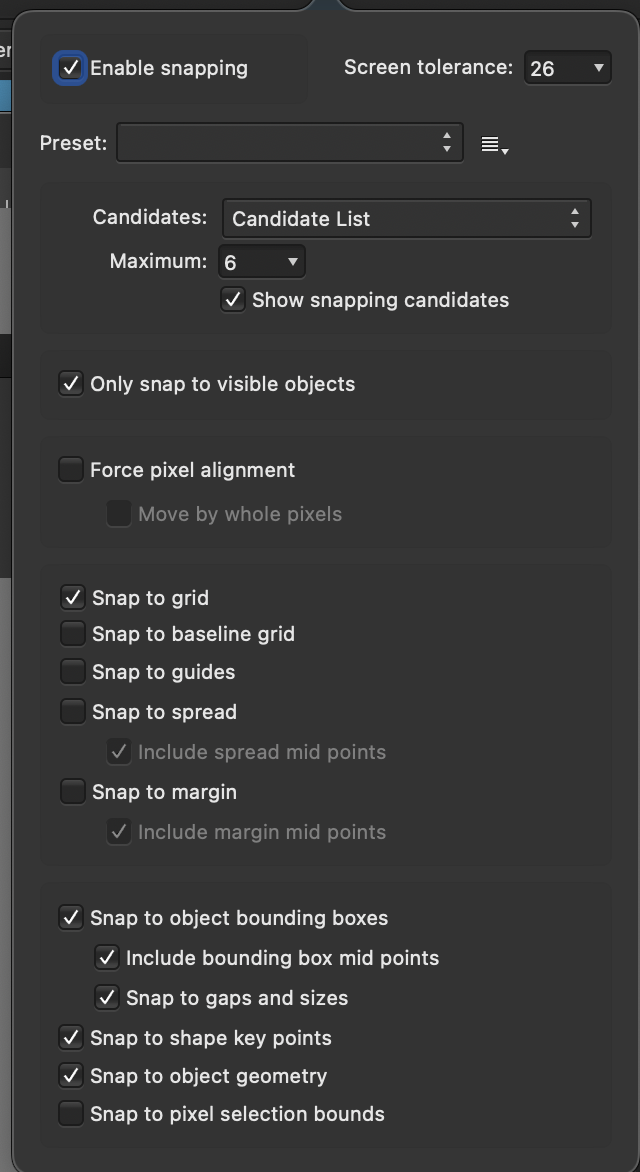
Task: Open the preset management menu icon
Action: click(492, 143)
